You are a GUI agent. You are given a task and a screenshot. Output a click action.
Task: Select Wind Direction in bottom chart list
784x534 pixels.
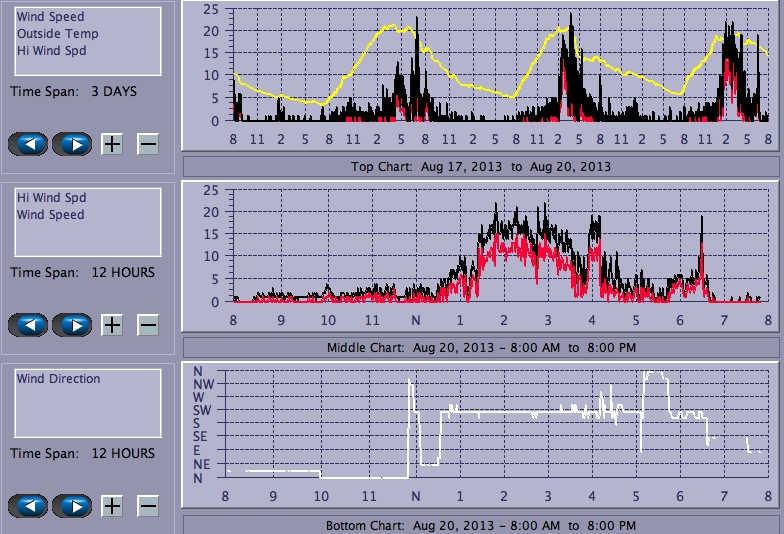(58, 379)
